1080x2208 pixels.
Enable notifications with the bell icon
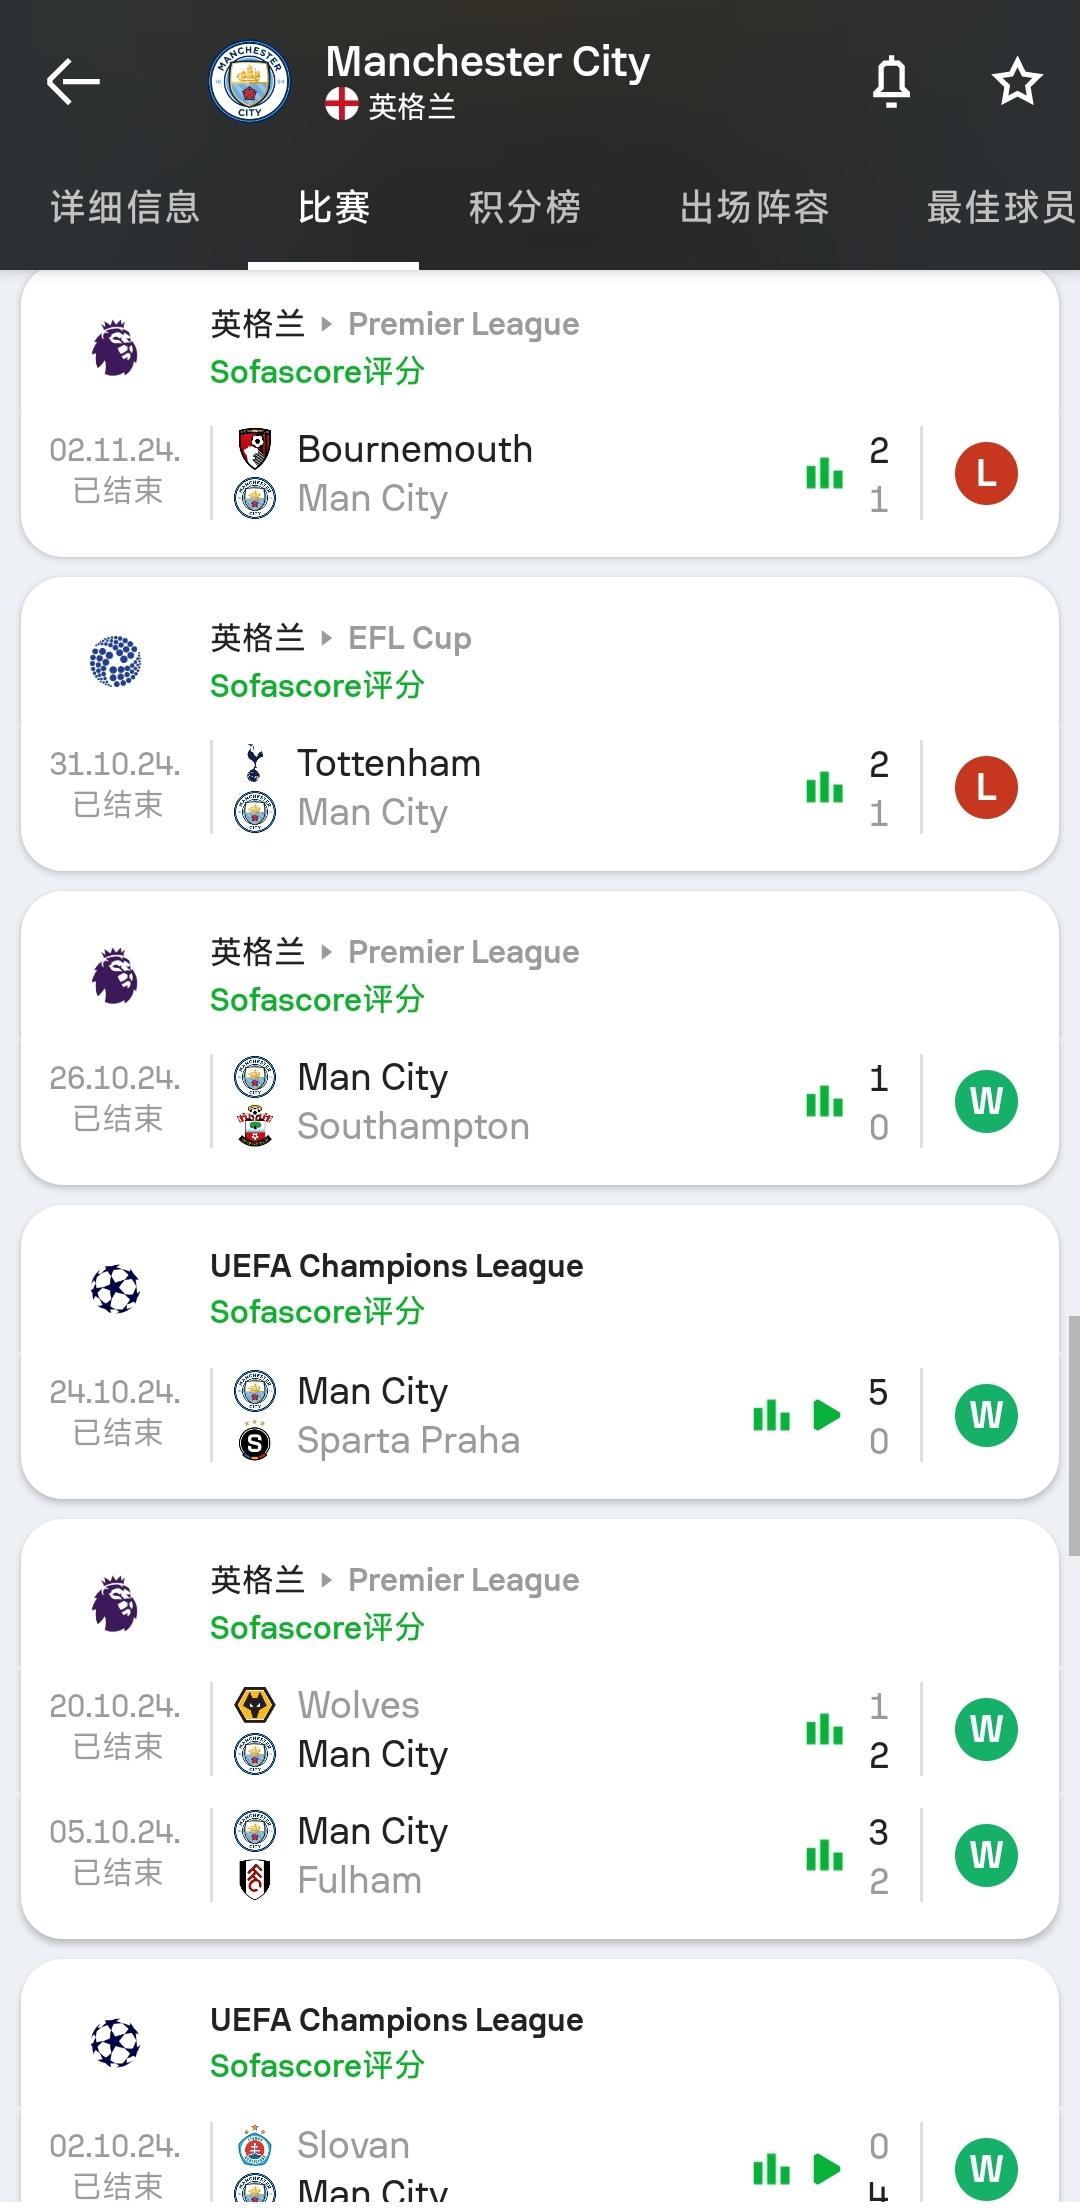pos(891,82)
